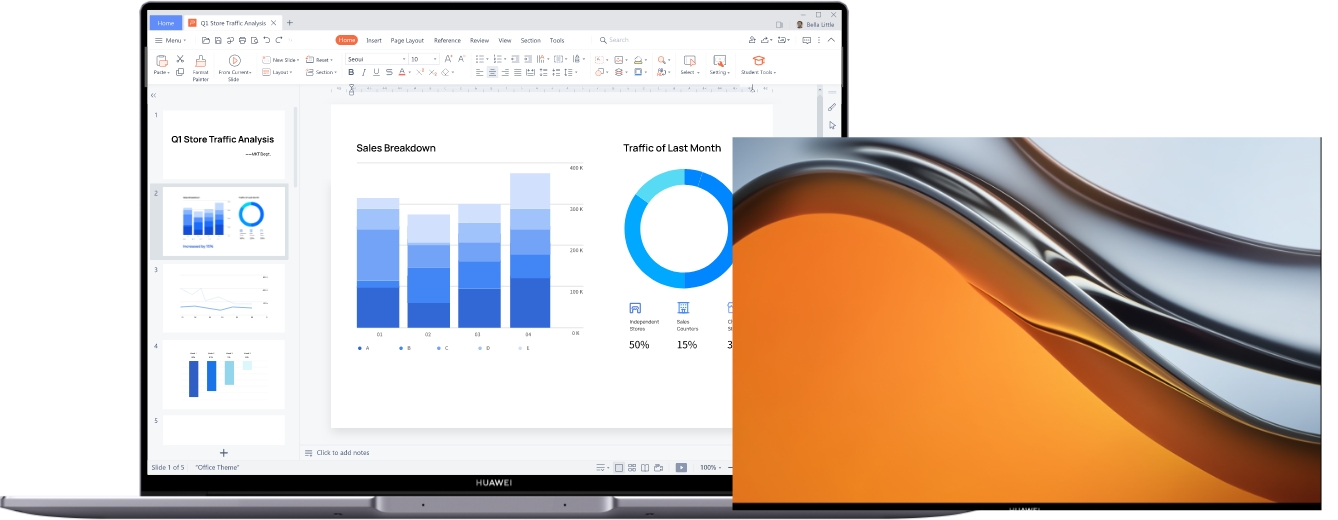Open the Student Tools icon
This screenshot has height=520, width=1338.
pyautogui.click(x=758, y=61)
